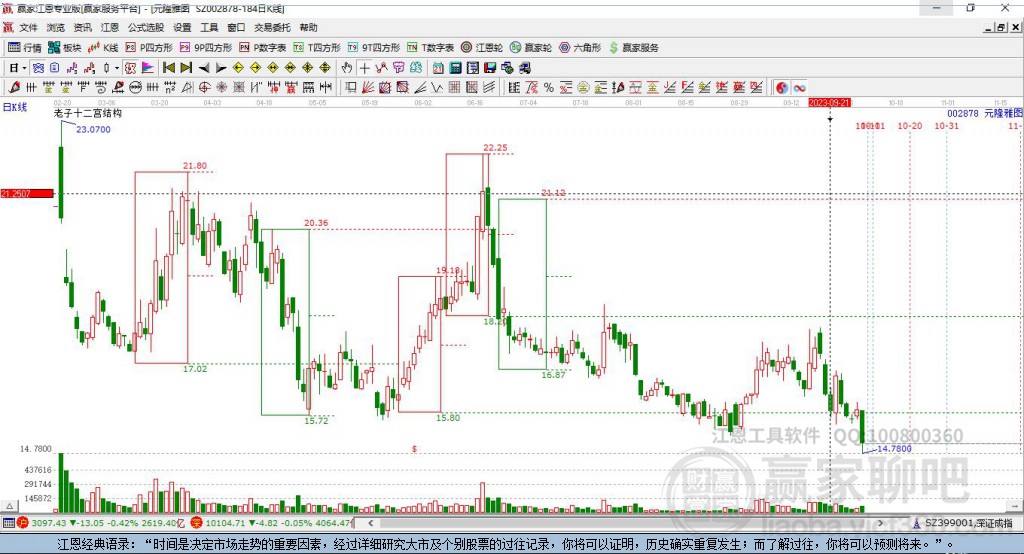Select the rectangle box drawing tool

pyautogui.click(x=350, y=88)
